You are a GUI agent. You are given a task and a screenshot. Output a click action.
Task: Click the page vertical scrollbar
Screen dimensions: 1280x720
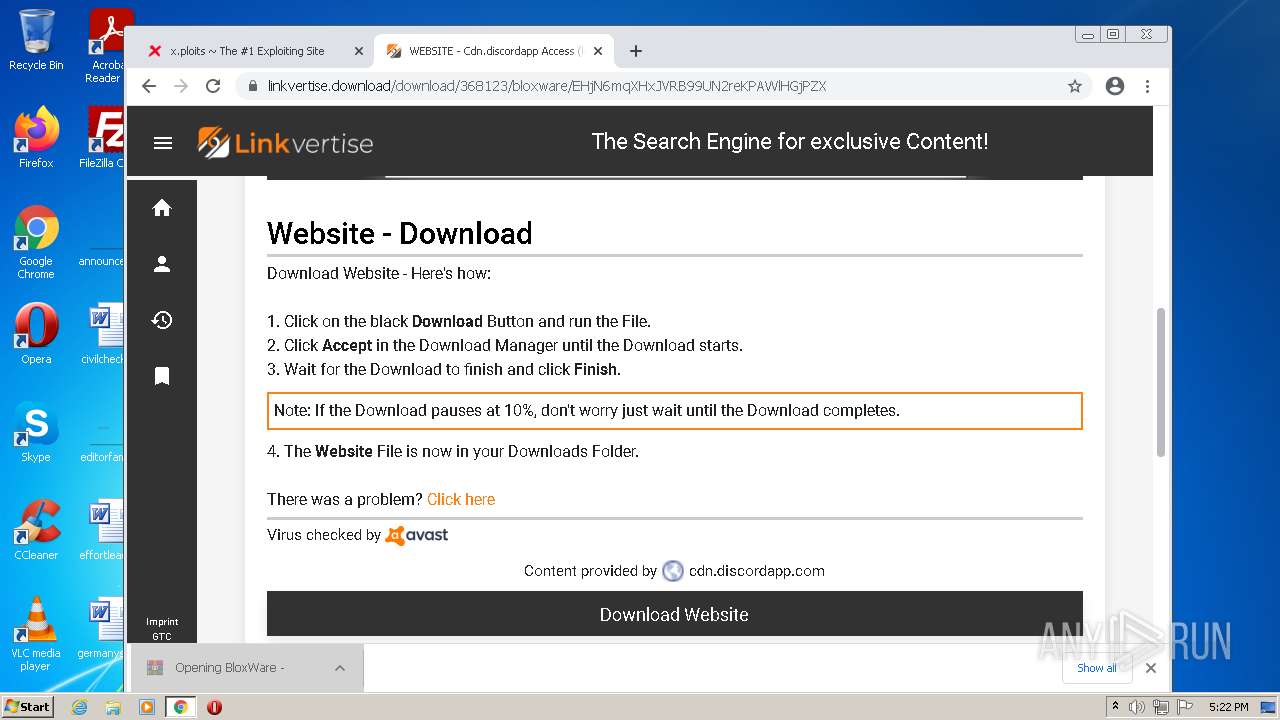click(x=1161, y=382)
